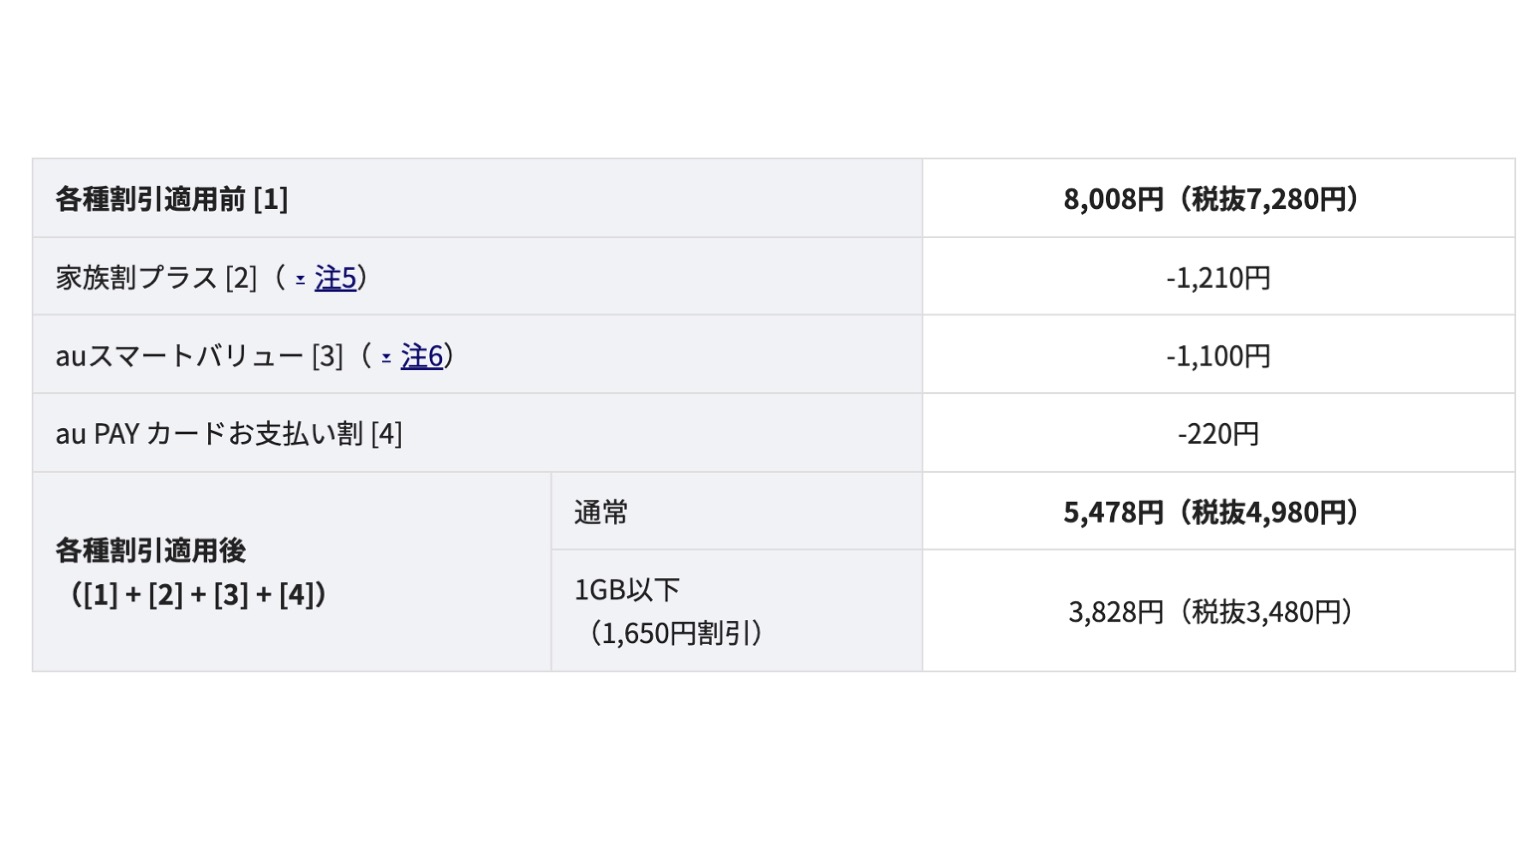Click the (1,650円割引) discount note
This screenshot has width=1540, height=866.
click(675, 633)
